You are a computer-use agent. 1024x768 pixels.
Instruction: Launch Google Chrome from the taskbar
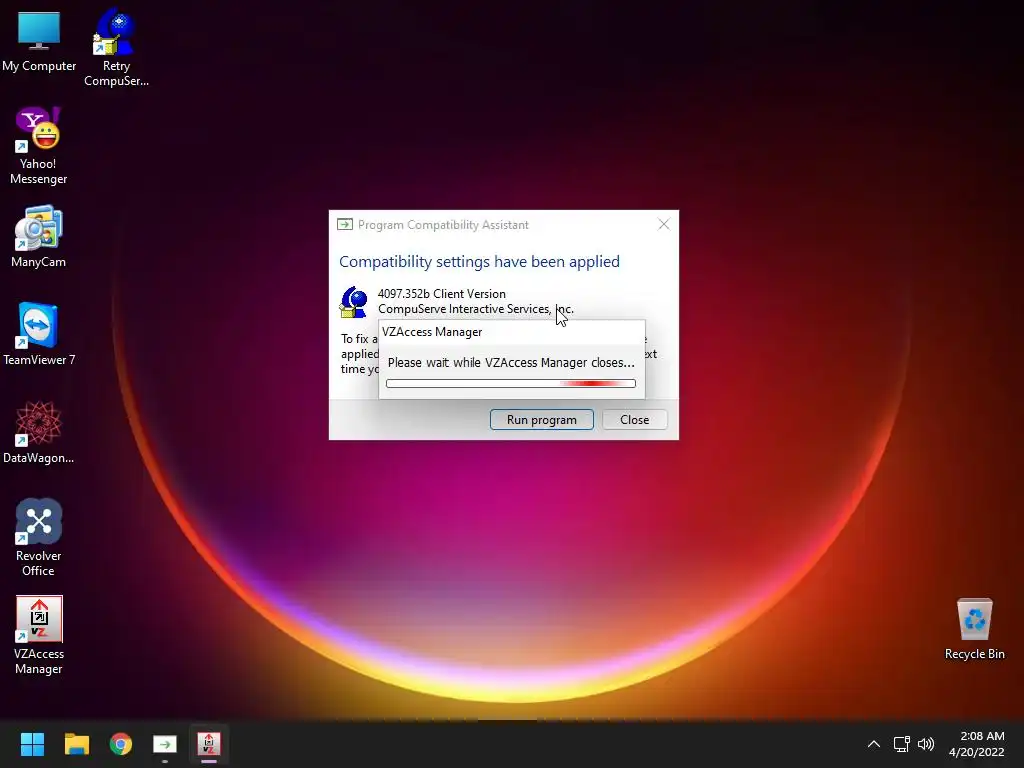(121, 744)
